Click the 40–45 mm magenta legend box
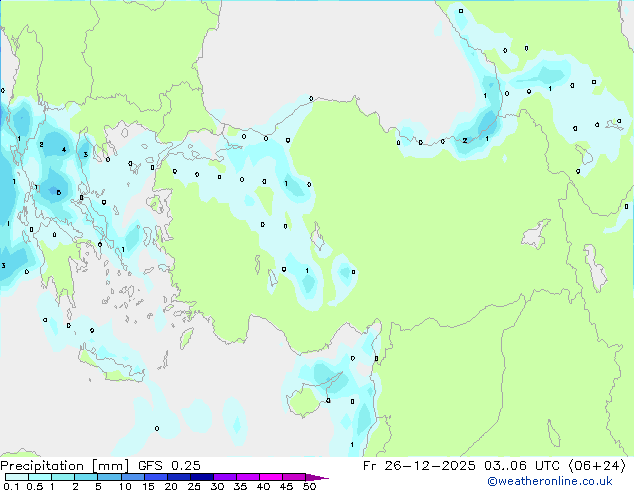 (x=271, y=477)
